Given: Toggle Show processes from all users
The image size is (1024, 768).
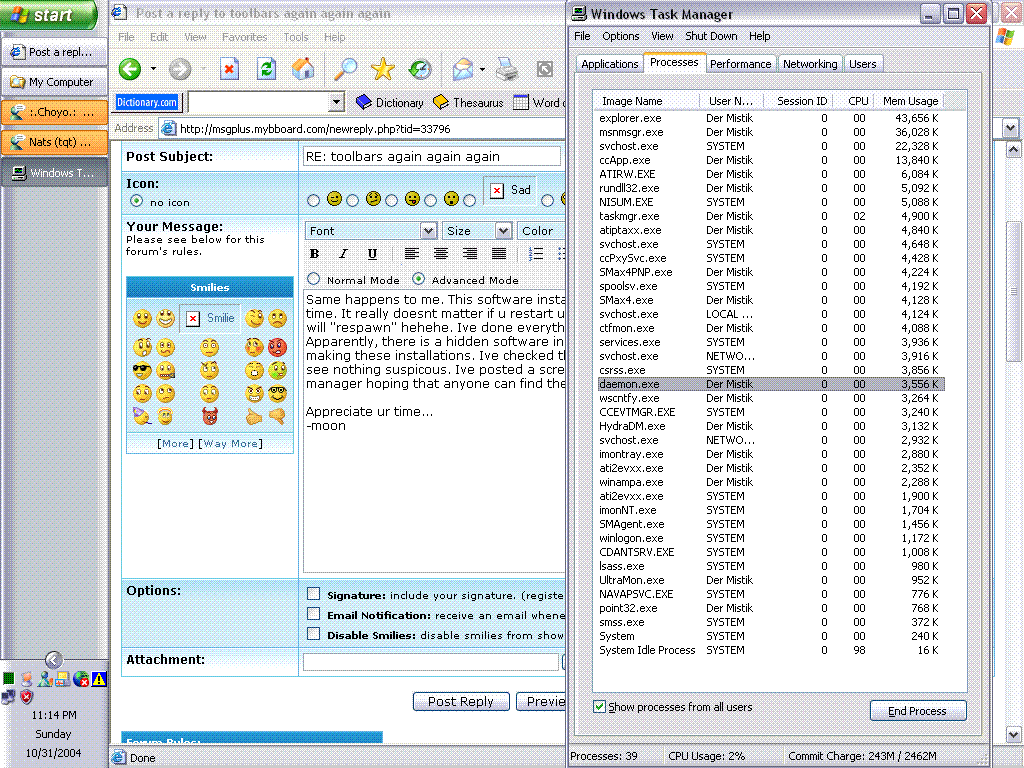Looking at the screenshot, I should [x=600, y=707].
